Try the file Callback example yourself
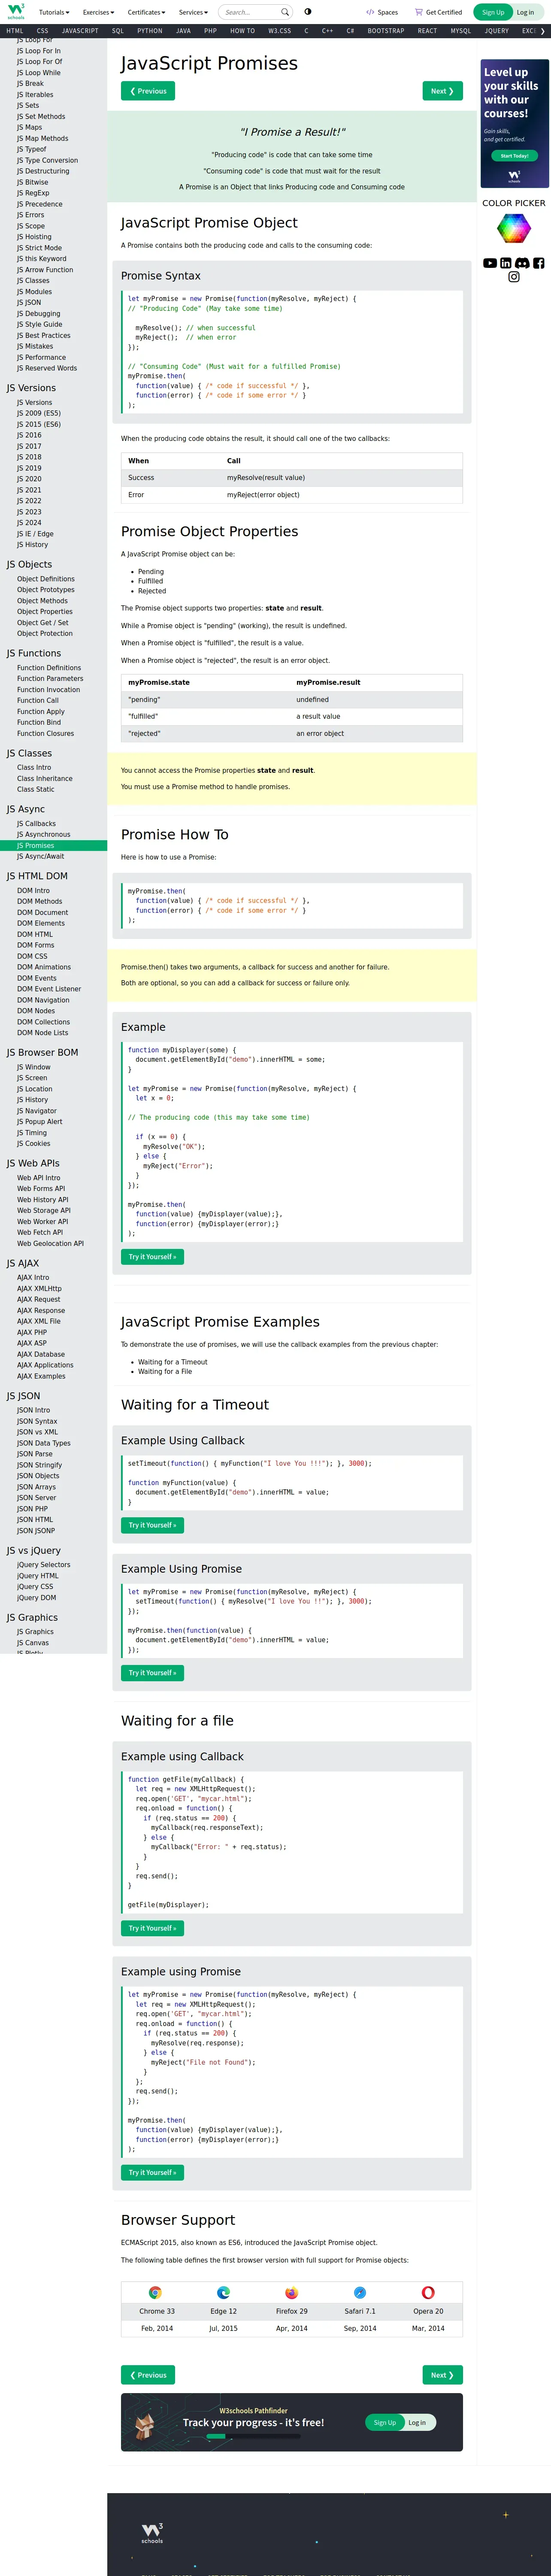This screenshot has width=551, height=2576. tap(152, 1928)
